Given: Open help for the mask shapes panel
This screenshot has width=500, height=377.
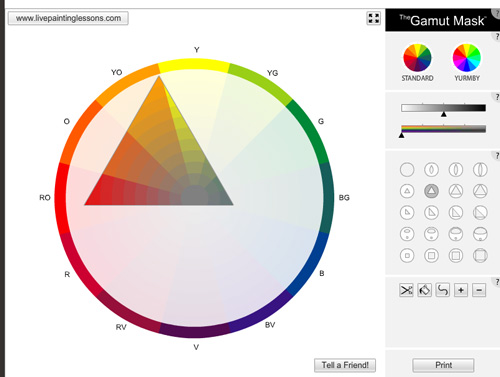Looking at the screenshot, I should [x=496, y=155].
